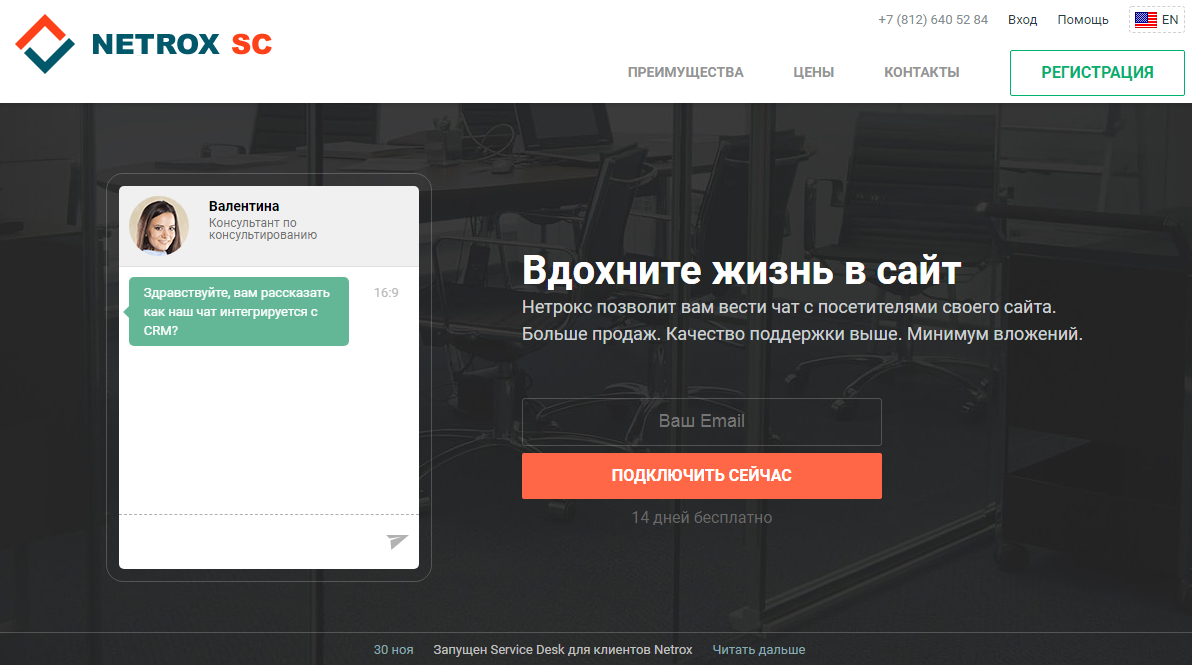Go to the ПРЕИМУЩЕСТВА menu section
Image resolution: width=1192 pixels, height=665 pixels.
point(685,72)
